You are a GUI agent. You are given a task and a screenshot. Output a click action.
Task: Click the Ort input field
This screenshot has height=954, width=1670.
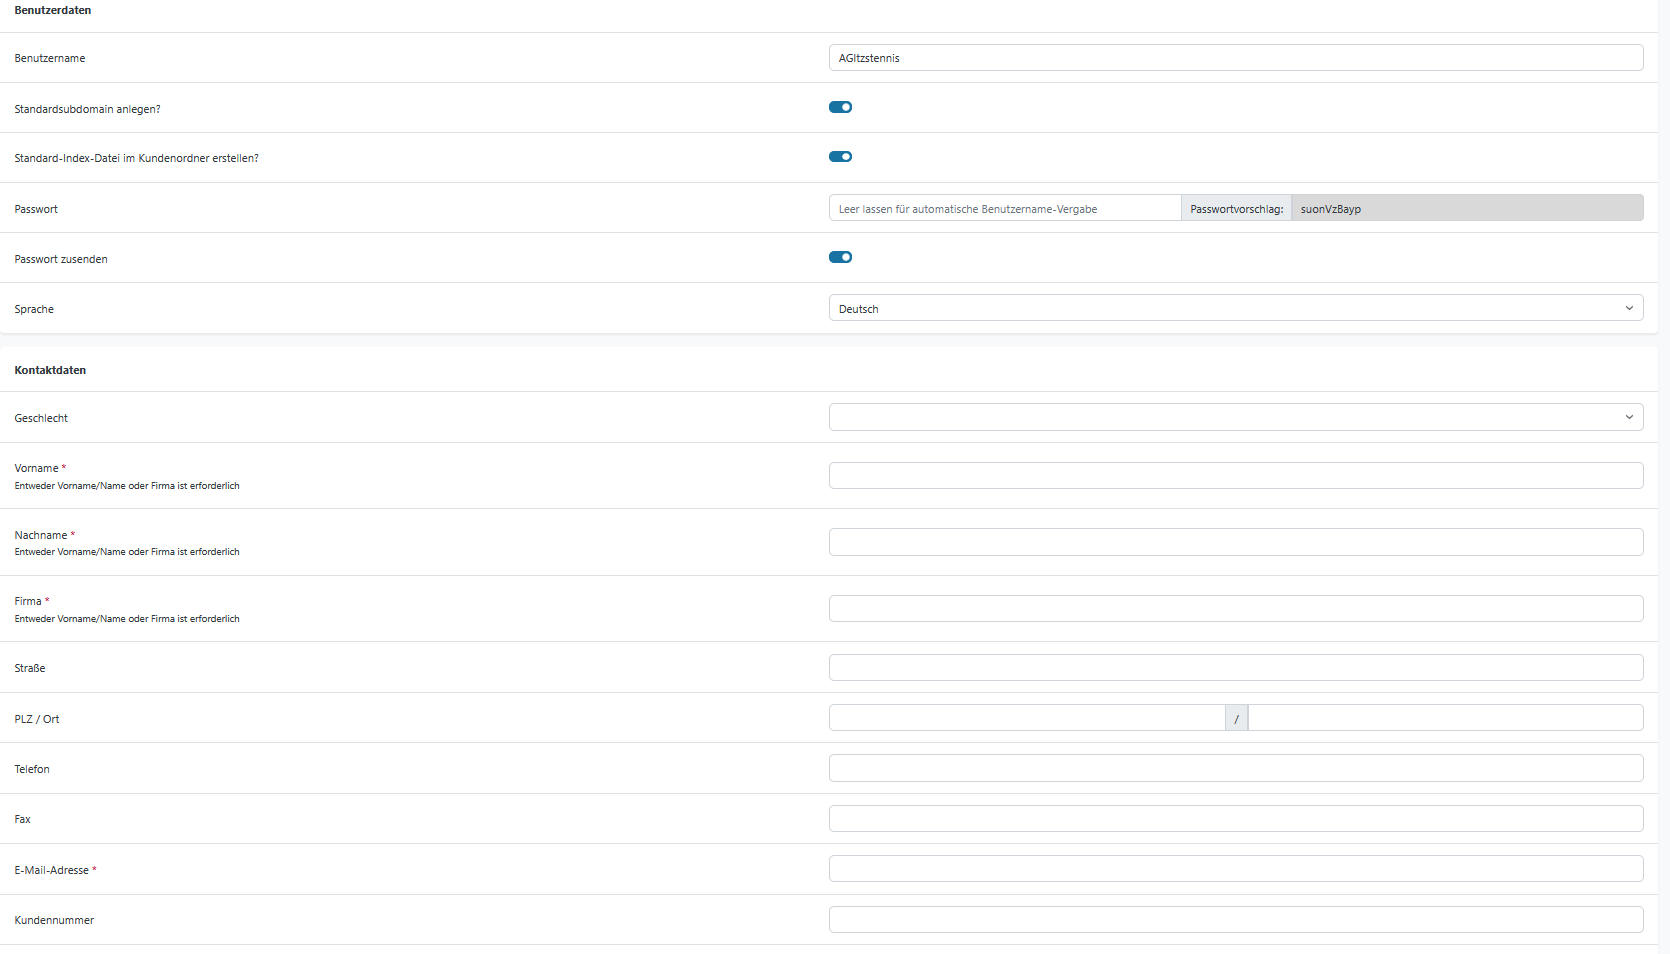(x=1446, y=718)
